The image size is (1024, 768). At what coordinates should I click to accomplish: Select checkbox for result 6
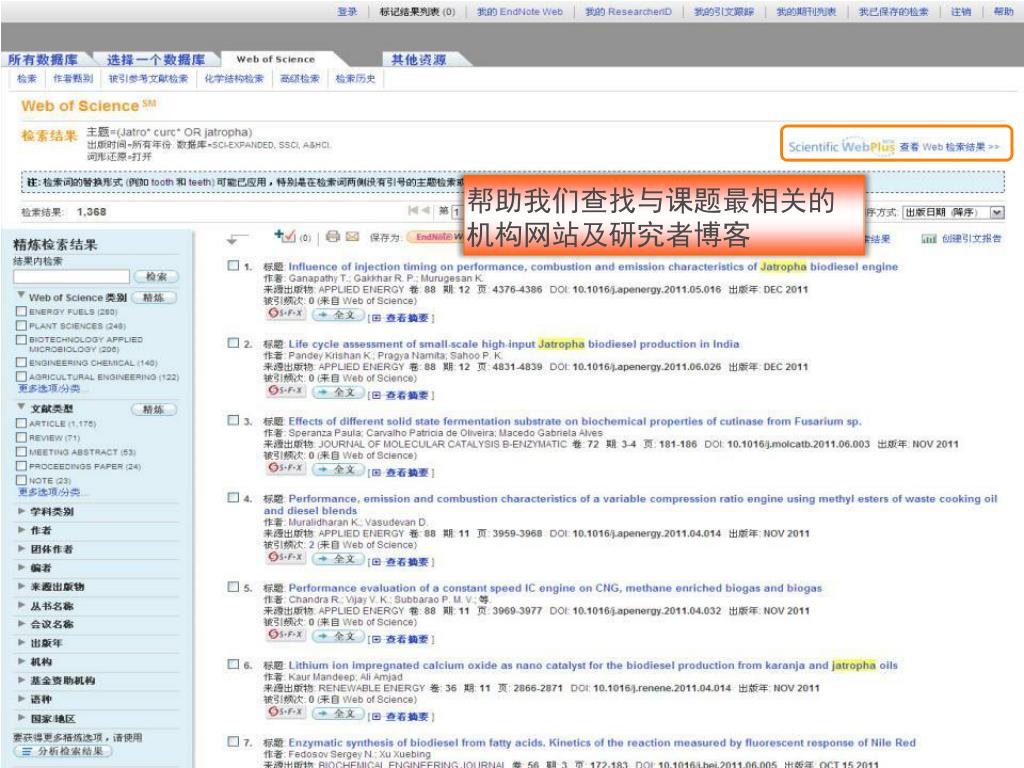pyautogui.click(x=233, y=664)
